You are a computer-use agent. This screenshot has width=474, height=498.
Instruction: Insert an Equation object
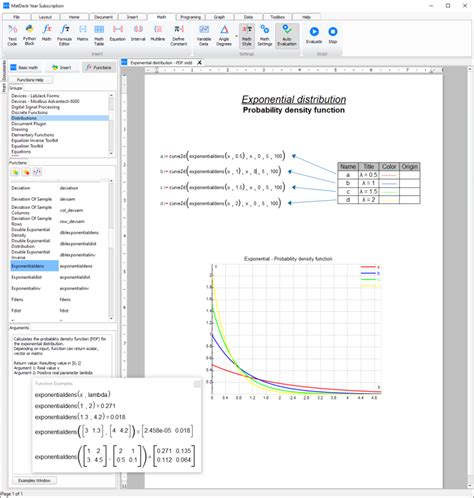(118, 33)
